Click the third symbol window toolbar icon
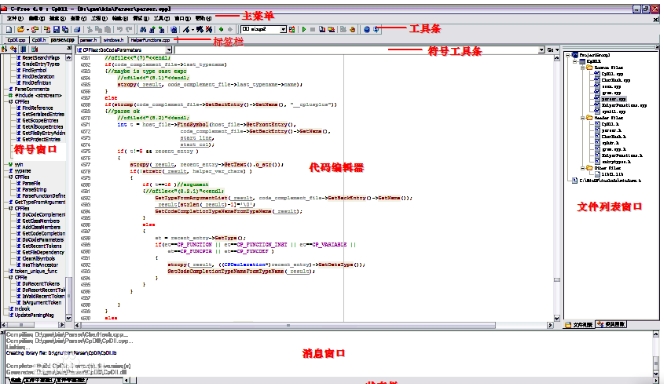This screenshot has height=384, width=664. click(x=24, y=50)
